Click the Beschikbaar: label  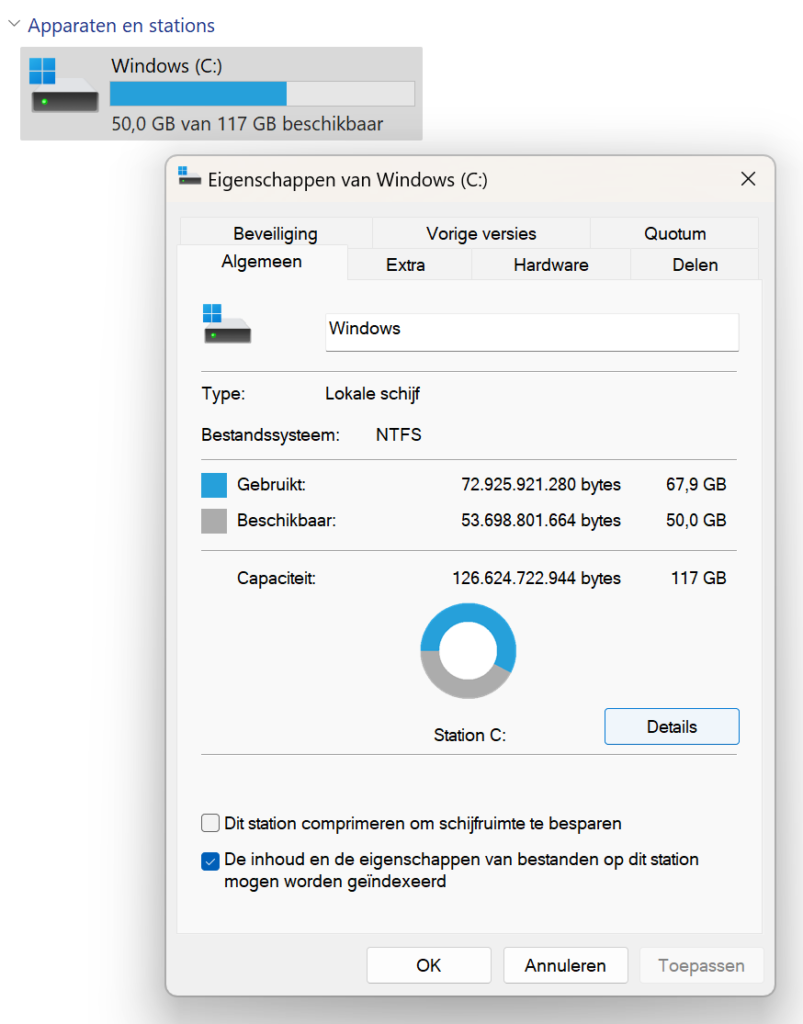coord(286,520)
